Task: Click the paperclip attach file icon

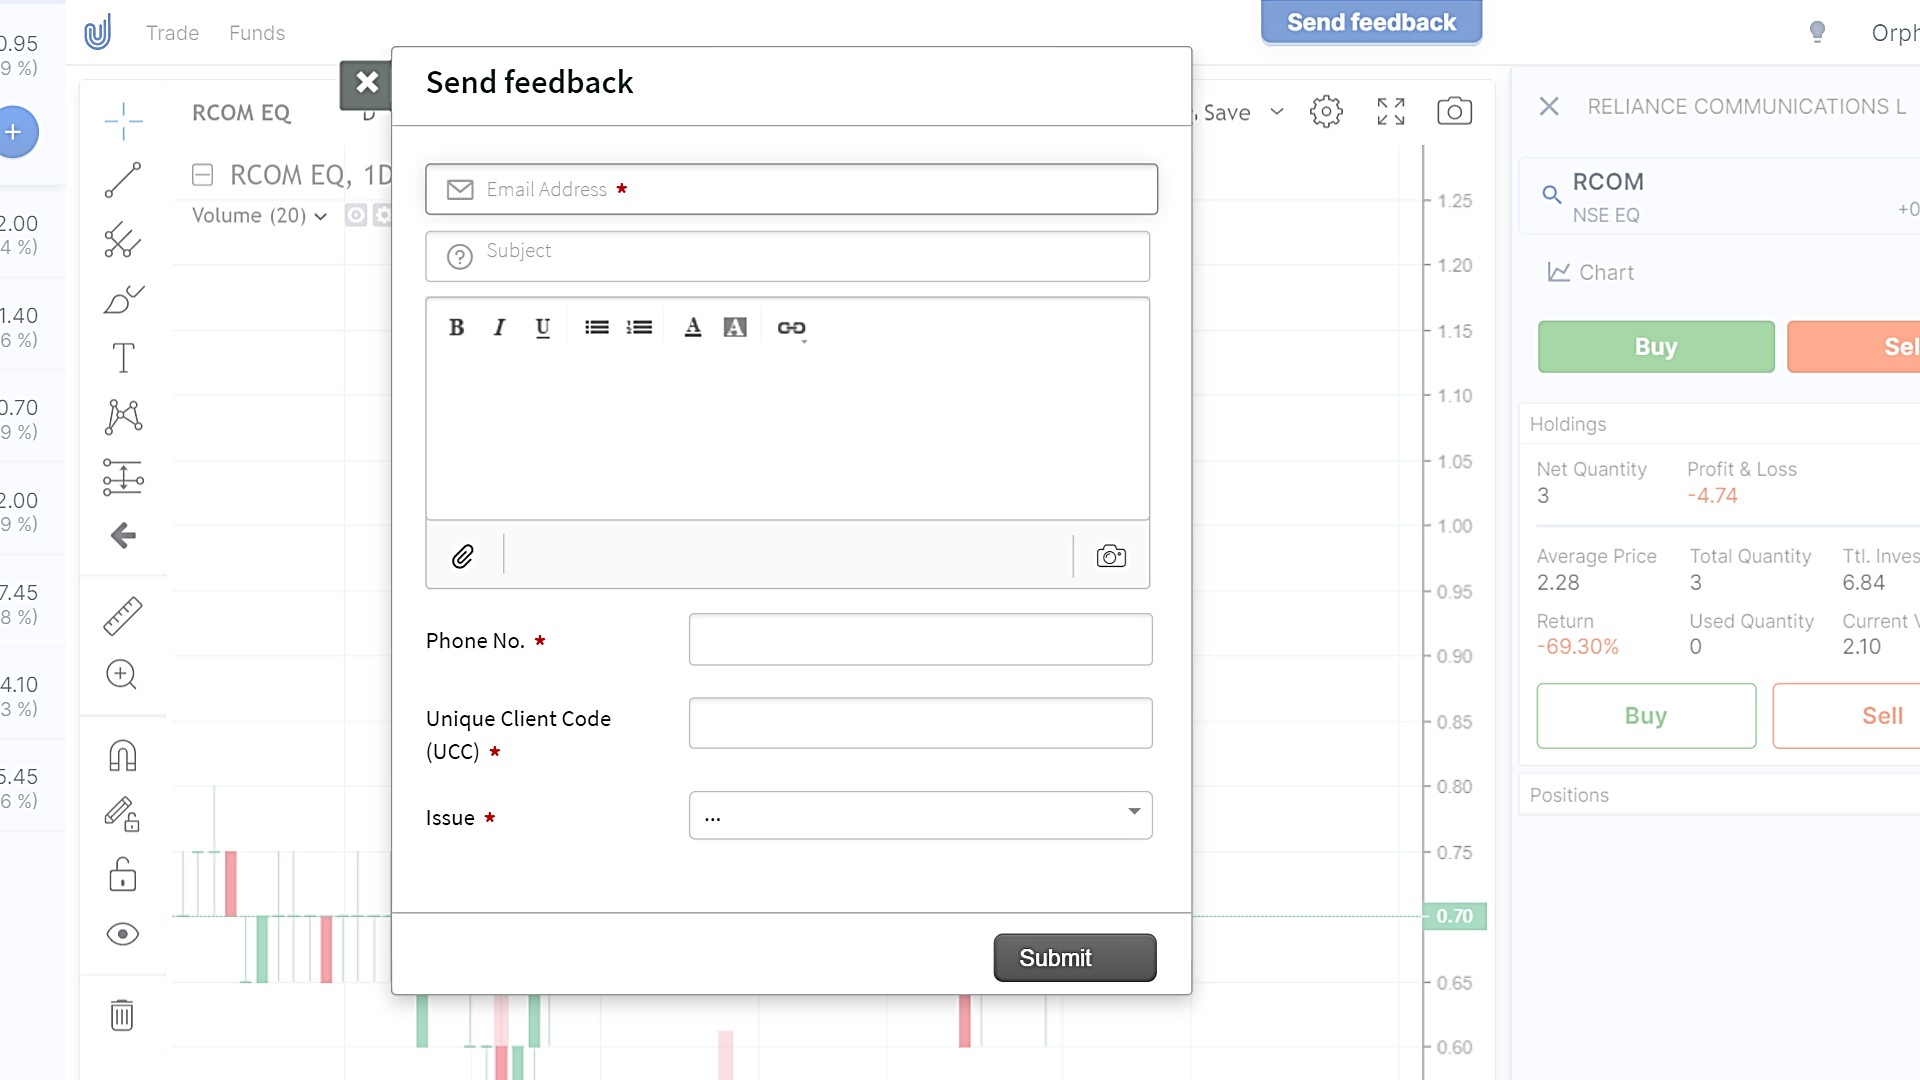Action: point(463,556)
